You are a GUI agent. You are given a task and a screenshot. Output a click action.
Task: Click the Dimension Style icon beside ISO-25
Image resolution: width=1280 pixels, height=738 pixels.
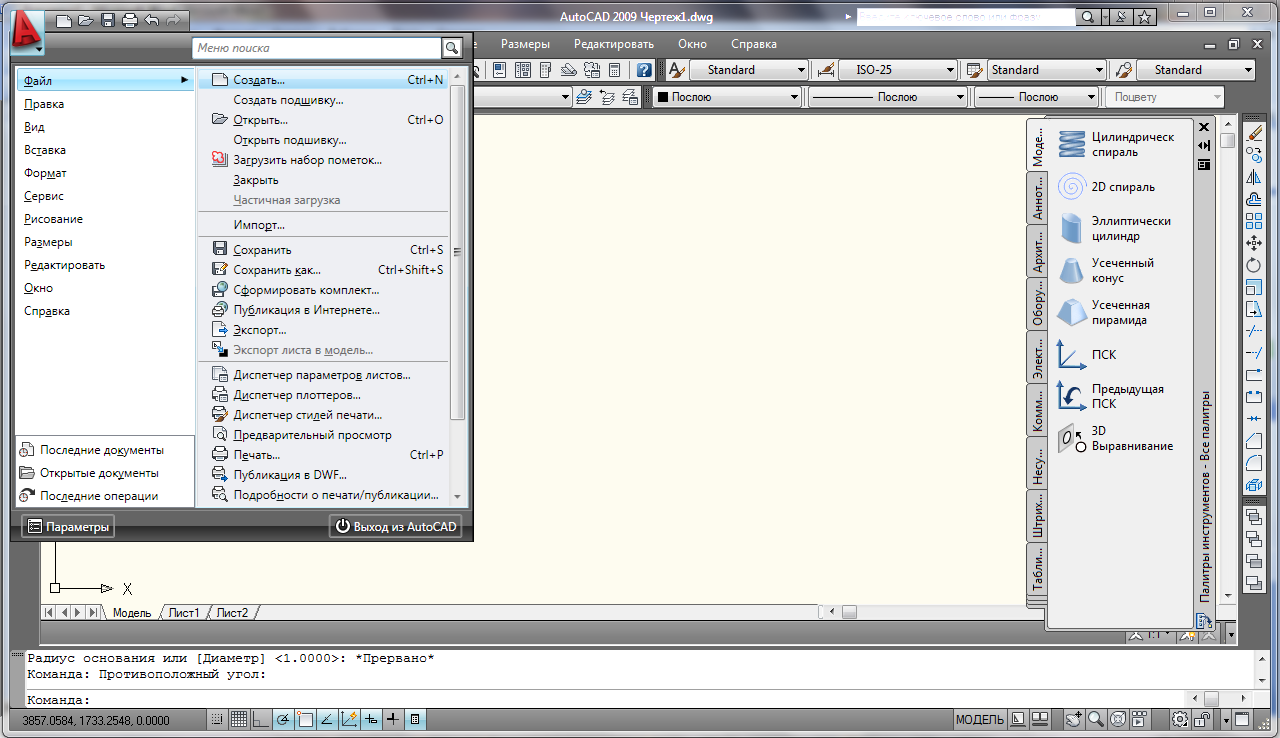coord(826,70)
